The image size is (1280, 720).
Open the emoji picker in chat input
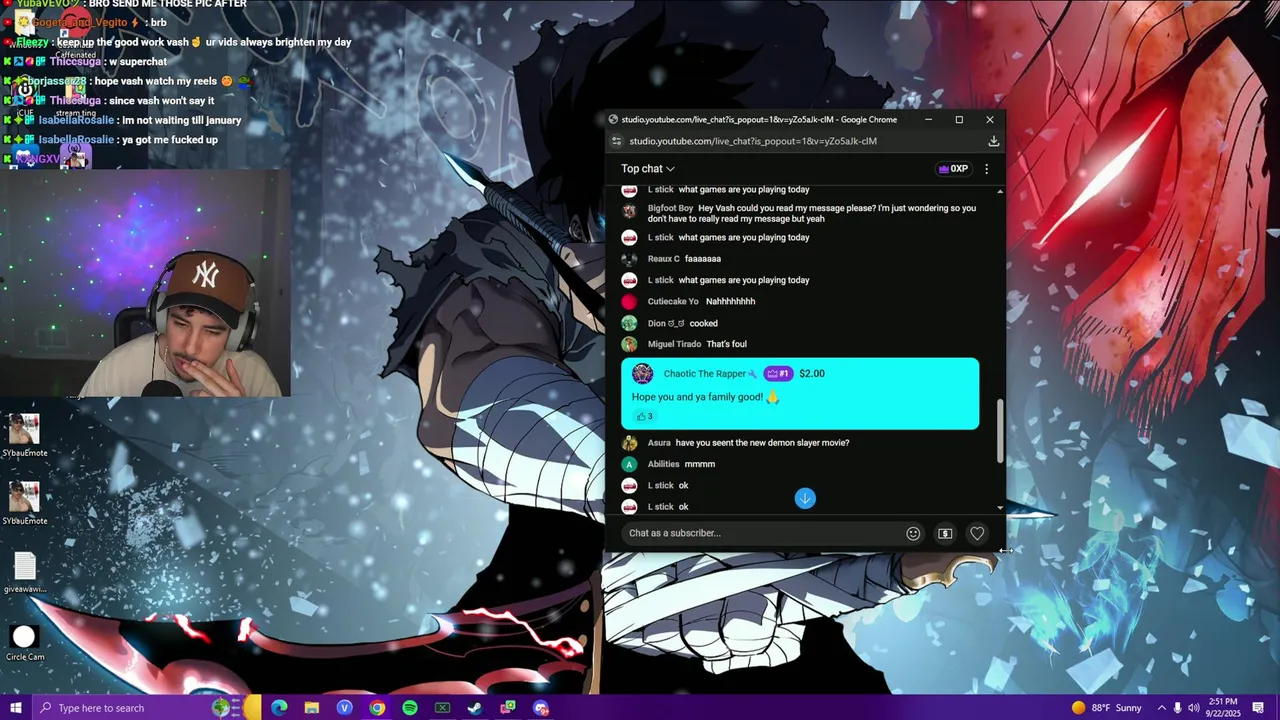[913, 533]
